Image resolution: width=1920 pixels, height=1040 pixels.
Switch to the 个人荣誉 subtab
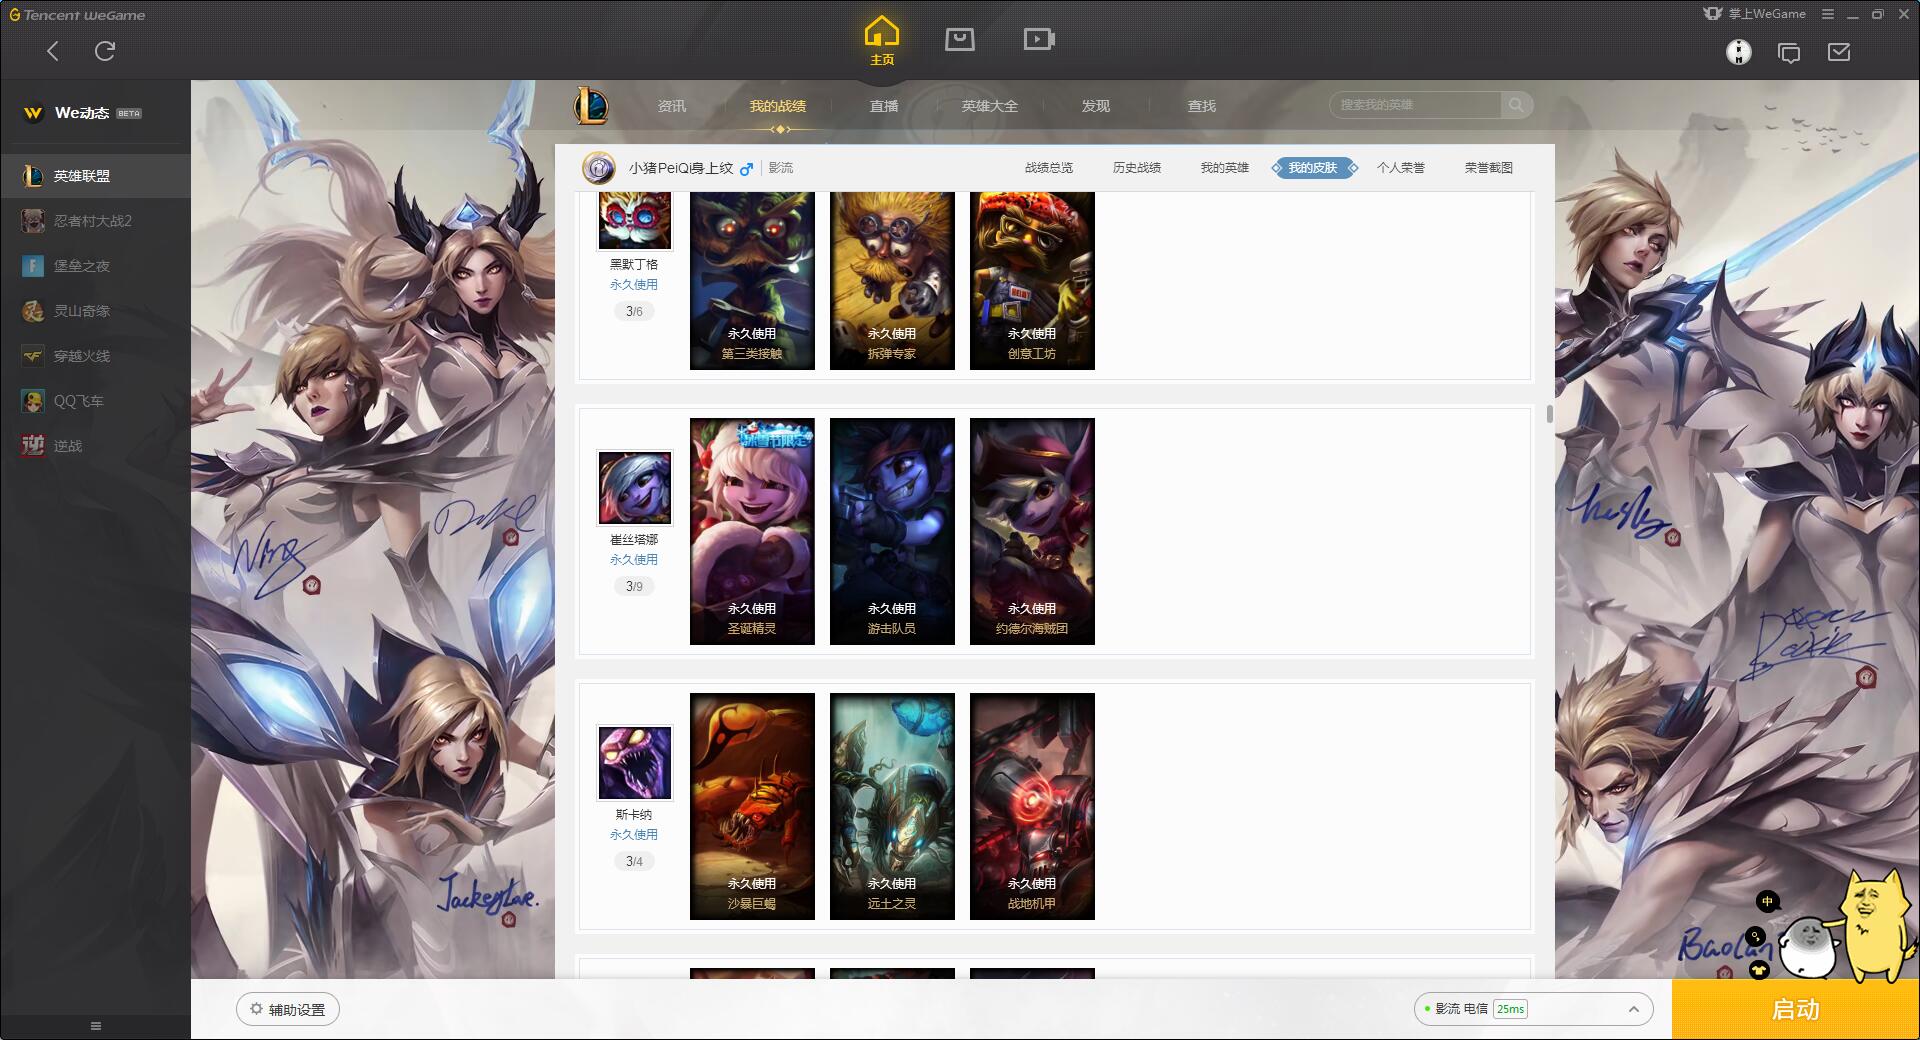pyautogui.click(x=1401, y=168)
